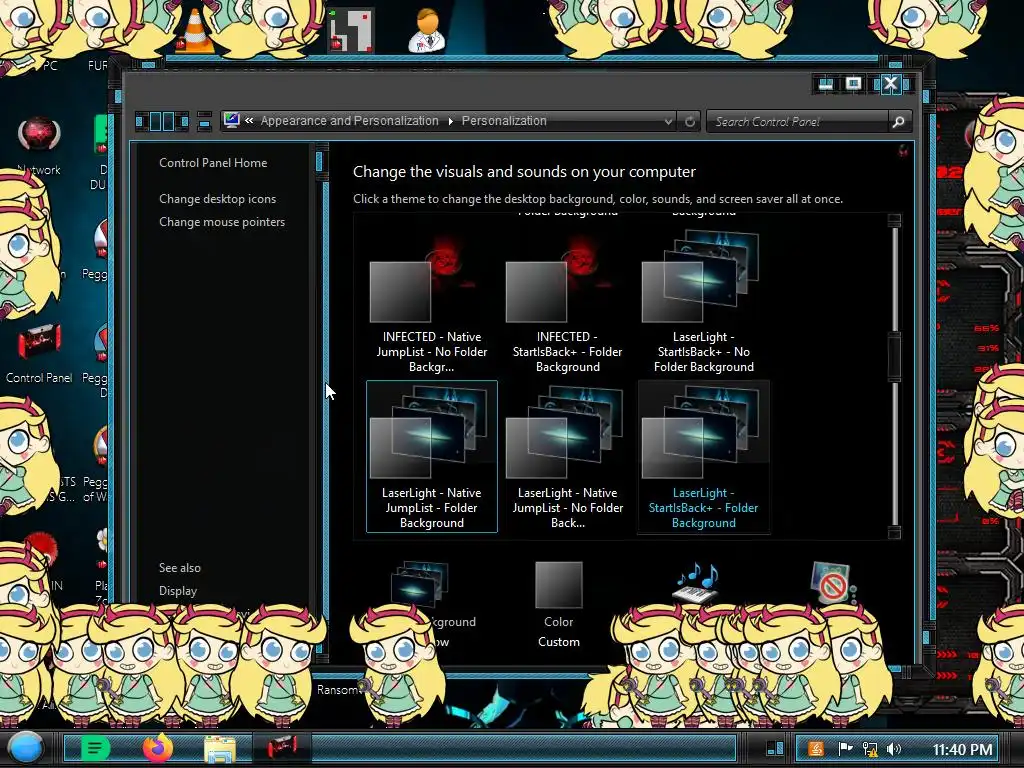Click the help icon in Personalization window
The width and height of the screenshot is (1024, 768).
coord(903,151)
